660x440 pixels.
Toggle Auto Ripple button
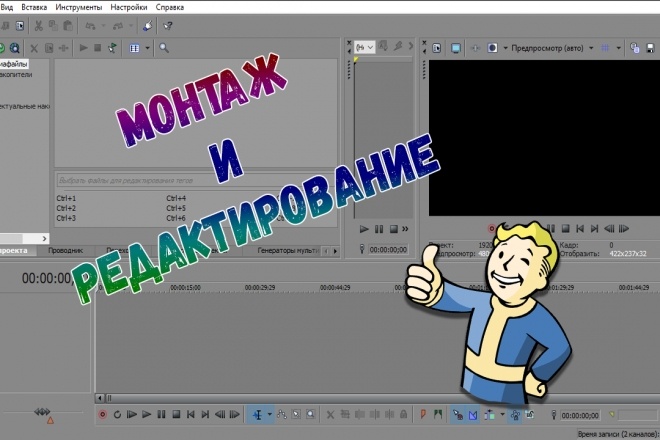(x=489, y=415)
